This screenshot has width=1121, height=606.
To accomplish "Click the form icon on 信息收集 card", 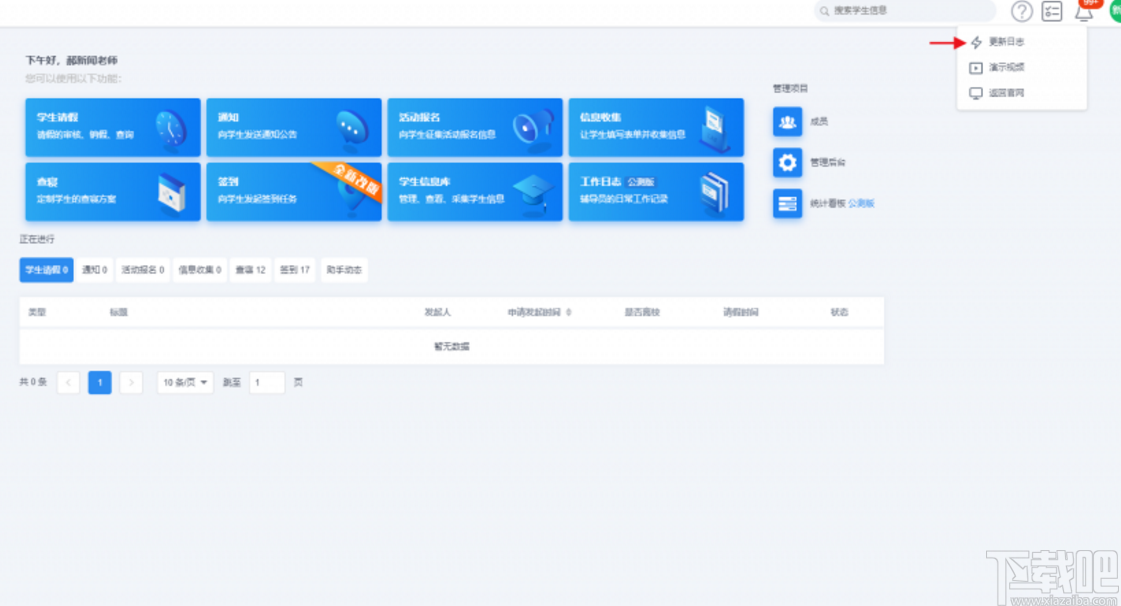I will point(715,129).
